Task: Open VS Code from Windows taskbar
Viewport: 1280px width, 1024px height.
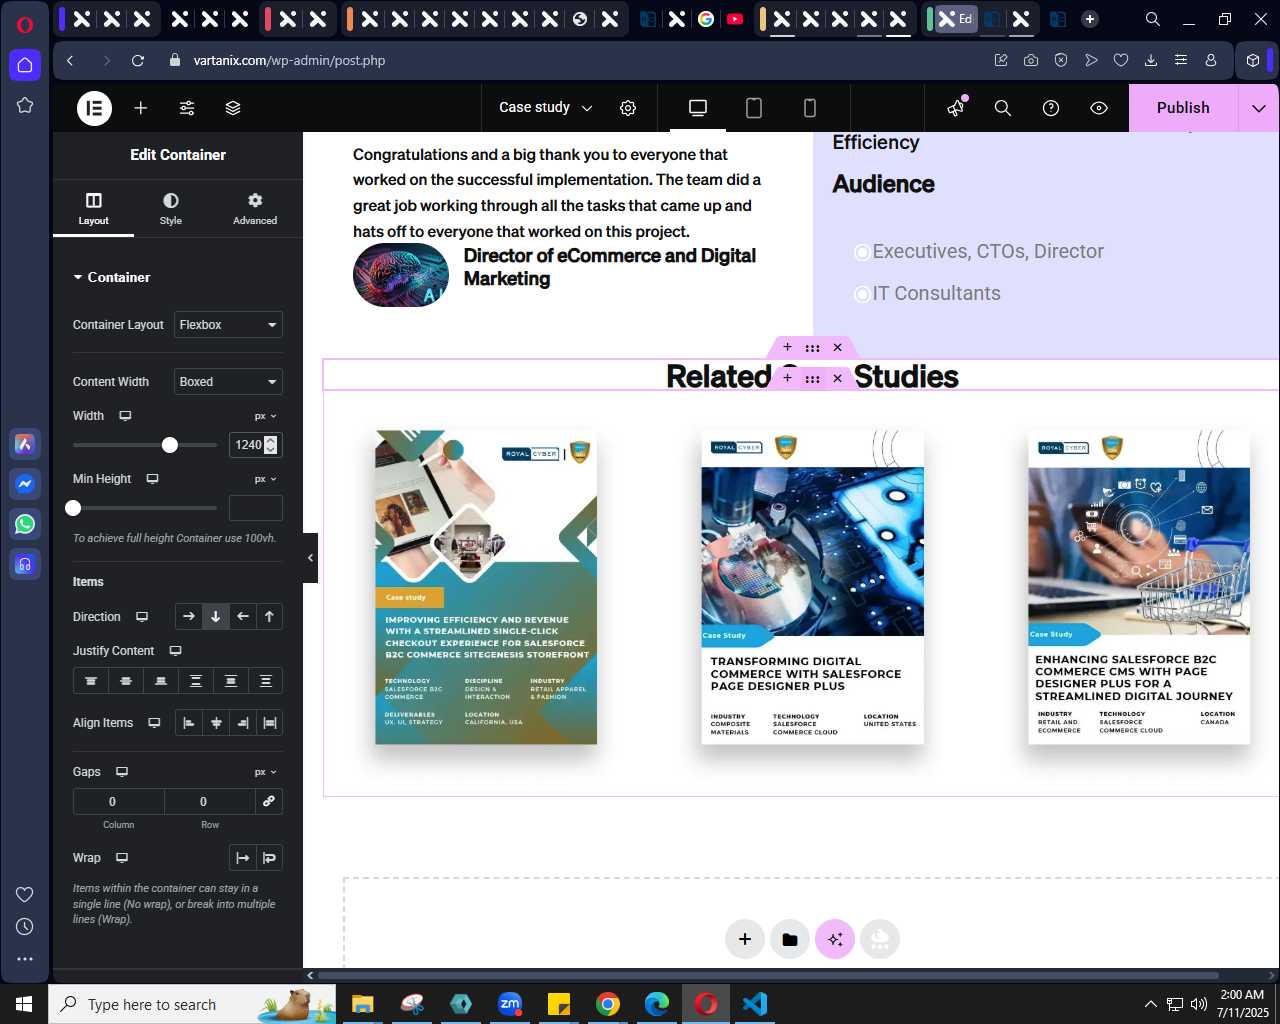Action: click(755, 1004)
